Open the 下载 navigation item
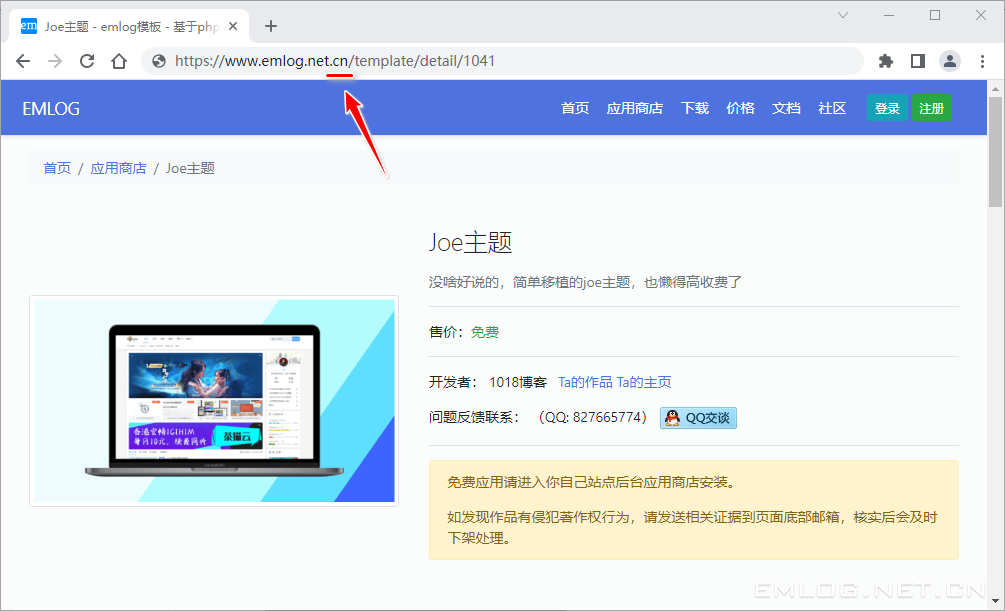 tap(695, 108)
